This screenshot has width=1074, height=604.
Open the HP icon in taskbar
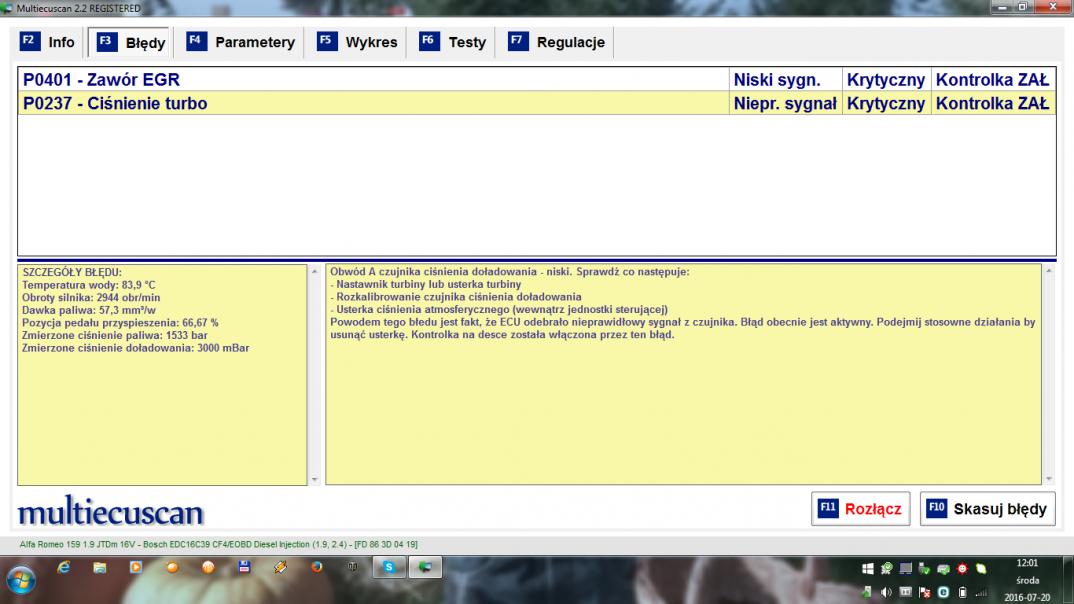point(353,567)
